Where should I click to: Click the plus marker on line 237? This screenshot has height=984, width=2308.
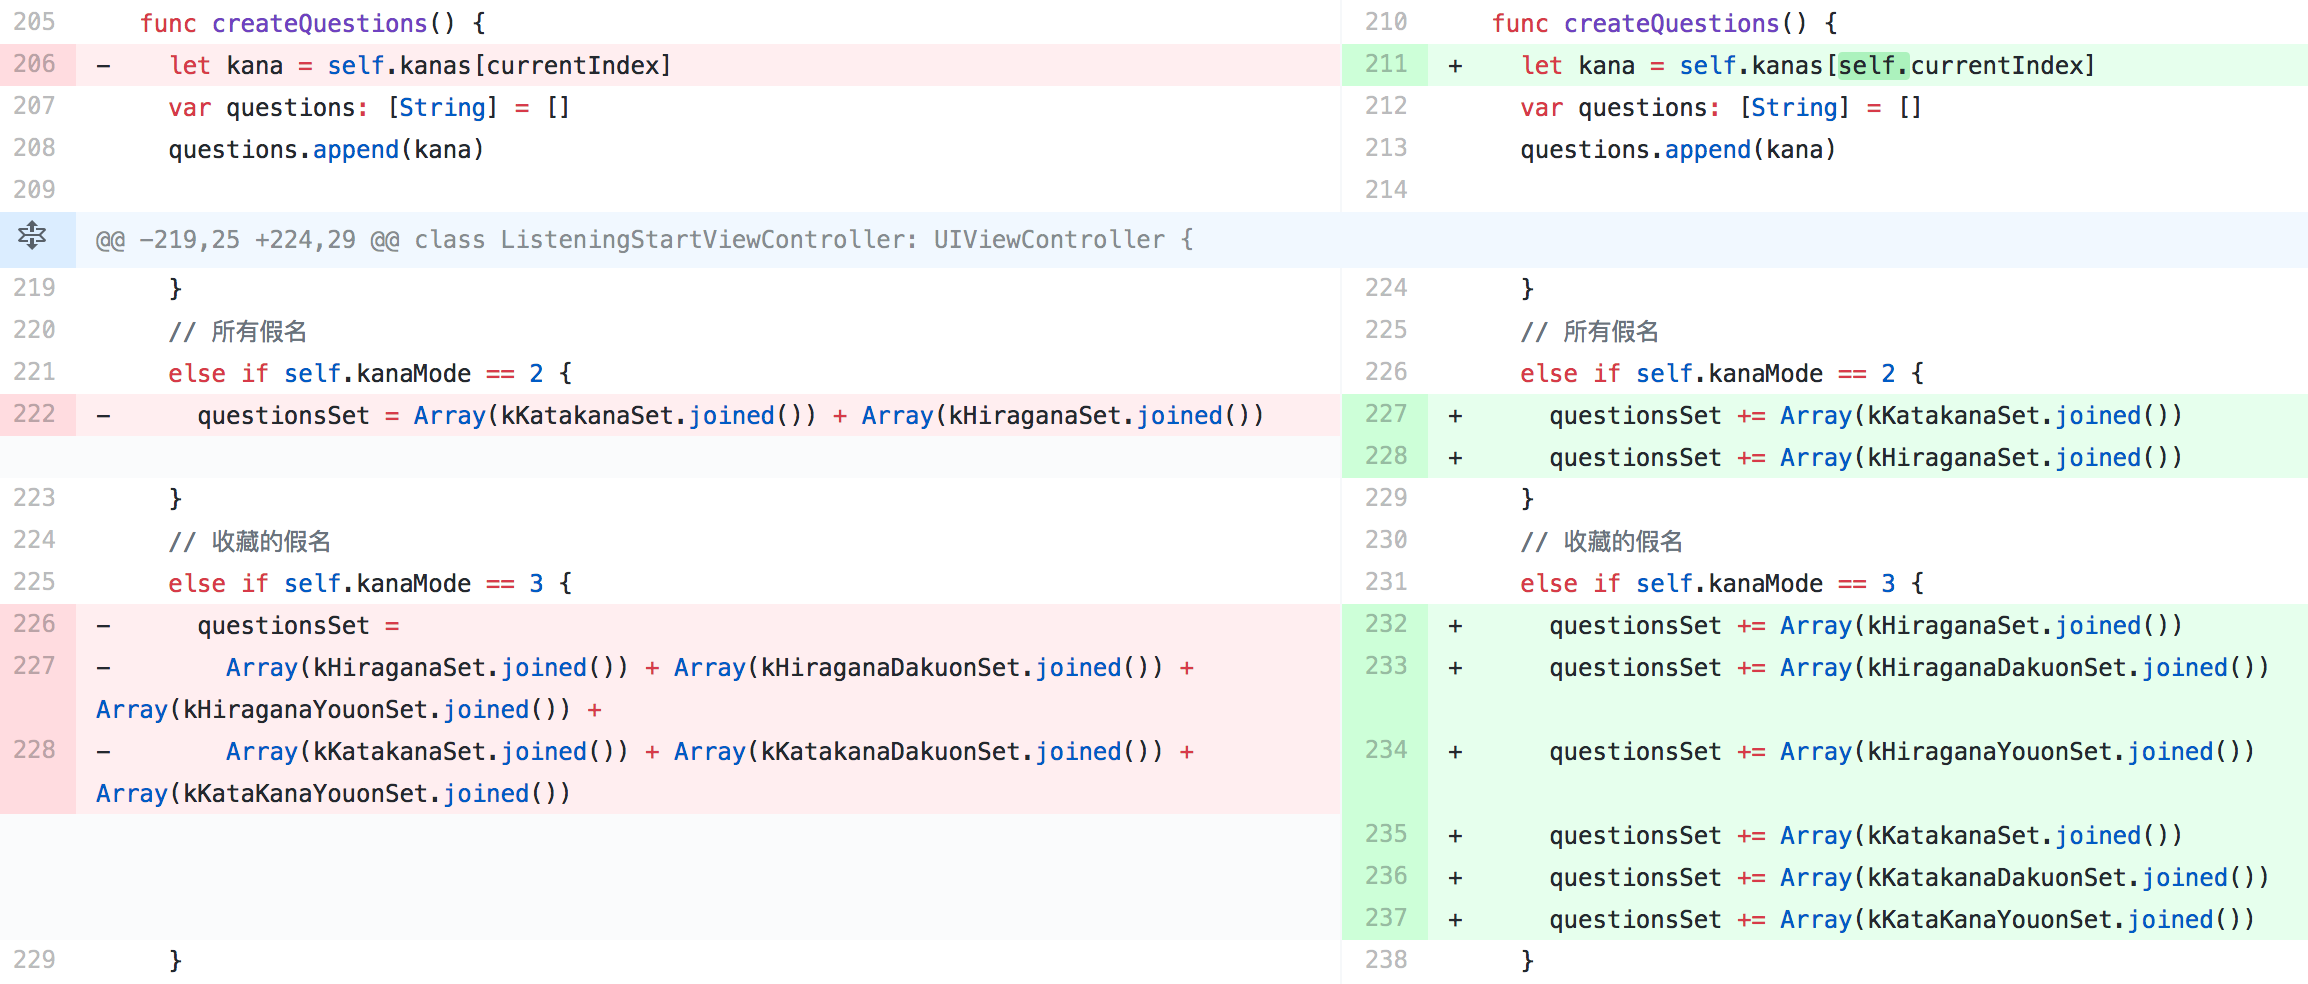(x=1455, y=920)
